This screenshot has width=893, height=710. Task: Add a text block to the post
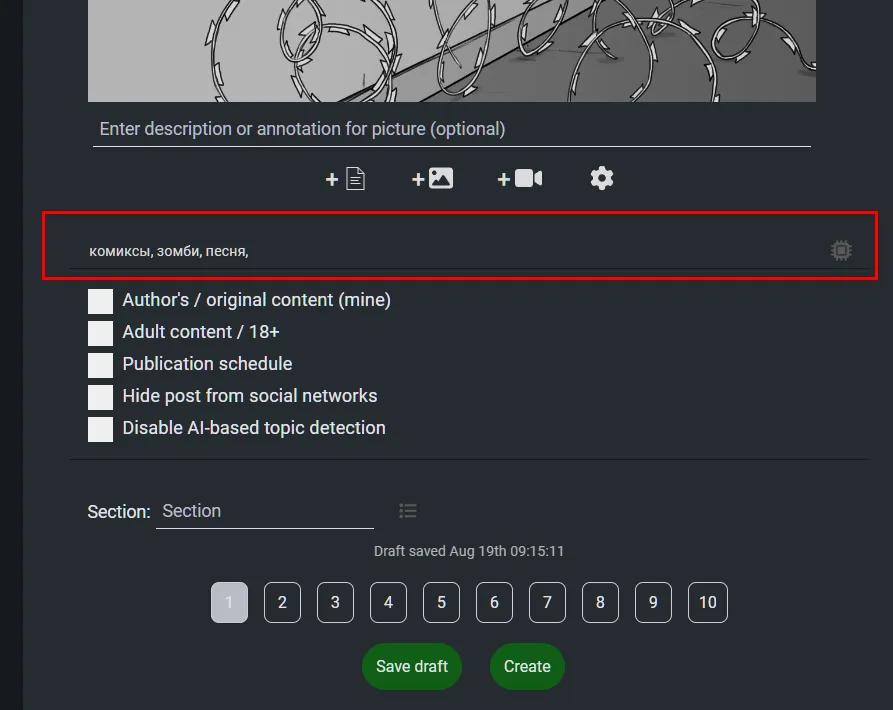[x=345, y=179]
